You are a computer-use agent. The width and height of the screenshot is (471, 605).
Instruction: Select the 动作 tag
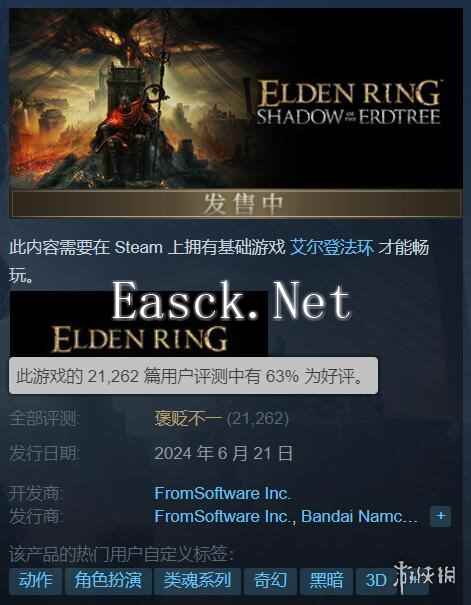pyautogui.click(x=35, y=581)
